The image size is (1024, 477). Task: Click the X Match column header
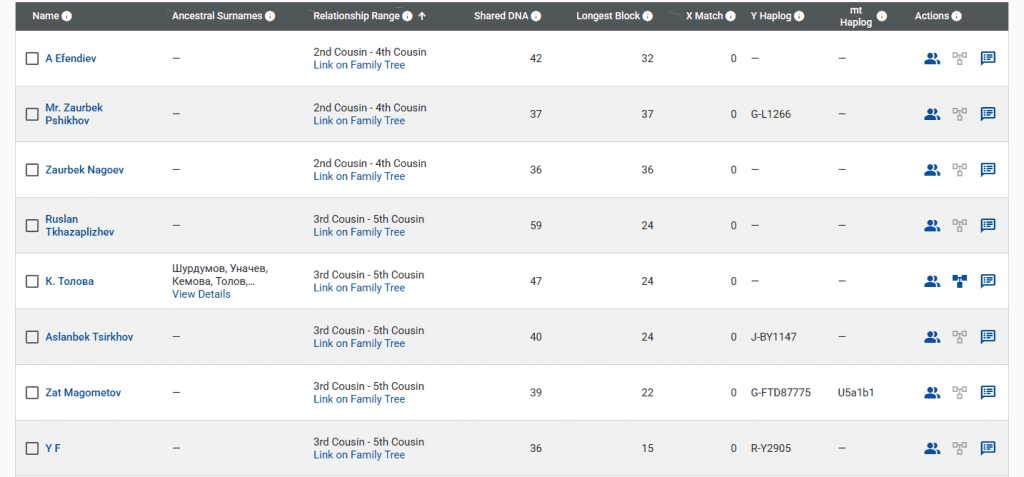[x=704, y=16]
